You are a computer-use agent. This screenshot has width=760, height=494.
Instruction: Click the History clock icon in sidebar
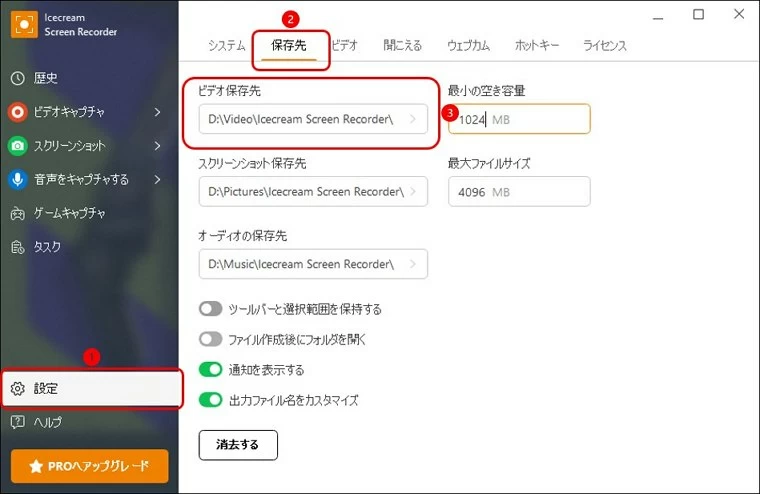point(18,78)
